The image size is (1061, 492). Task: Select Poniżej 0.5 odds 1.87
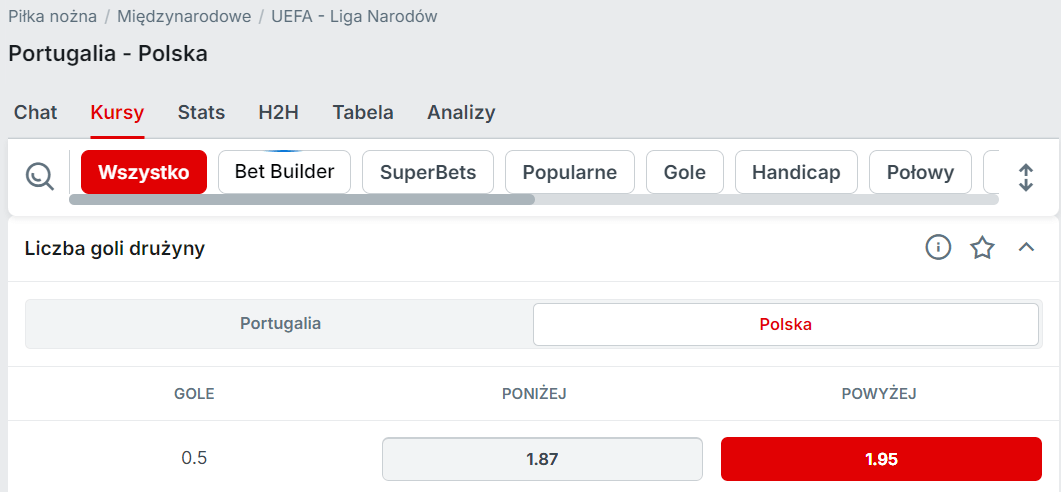point(542,459)
